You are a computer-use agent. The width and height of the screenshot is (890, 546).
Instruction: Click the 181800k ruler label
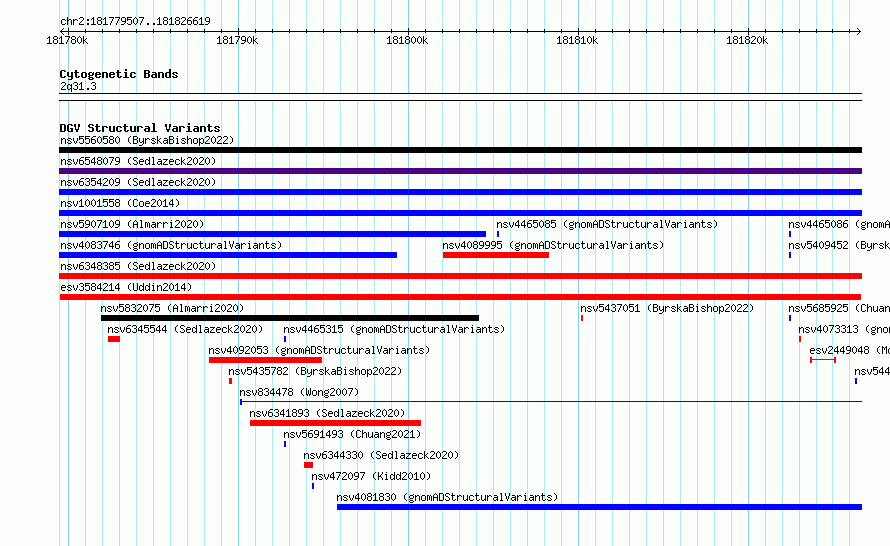click(x=407, y=40)
